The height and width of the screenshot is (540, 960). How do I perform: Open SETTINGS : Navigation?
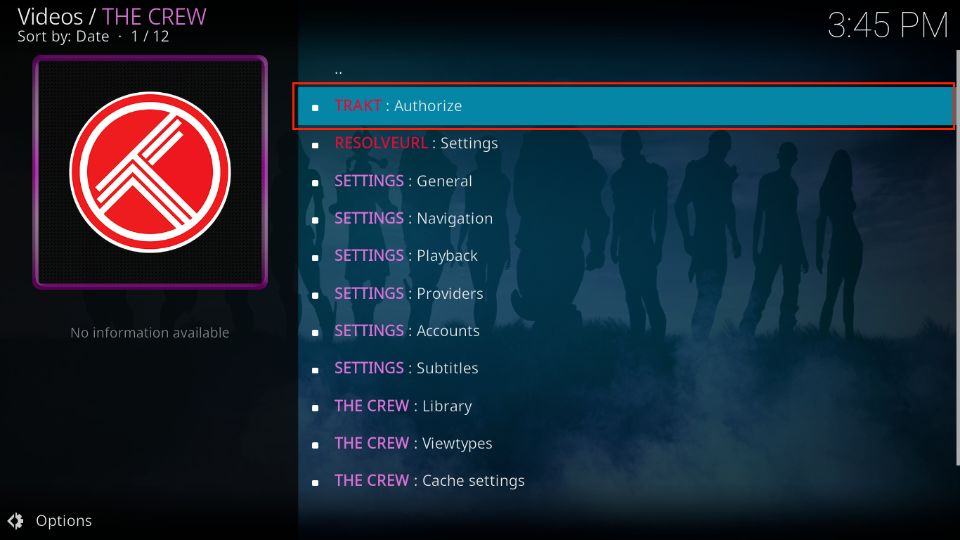626,219
